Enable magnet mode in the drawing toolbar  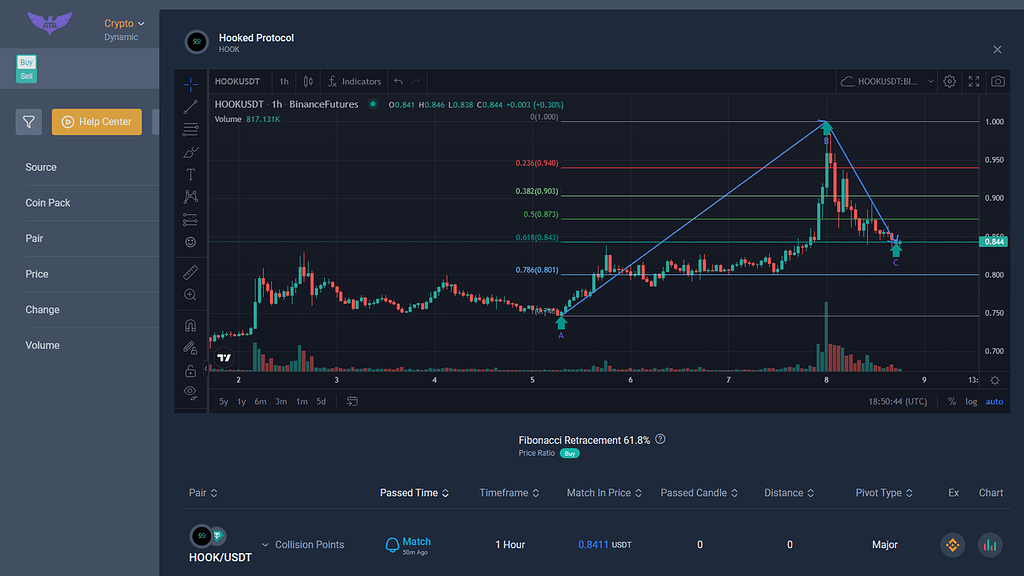click(x=192, y=324)
